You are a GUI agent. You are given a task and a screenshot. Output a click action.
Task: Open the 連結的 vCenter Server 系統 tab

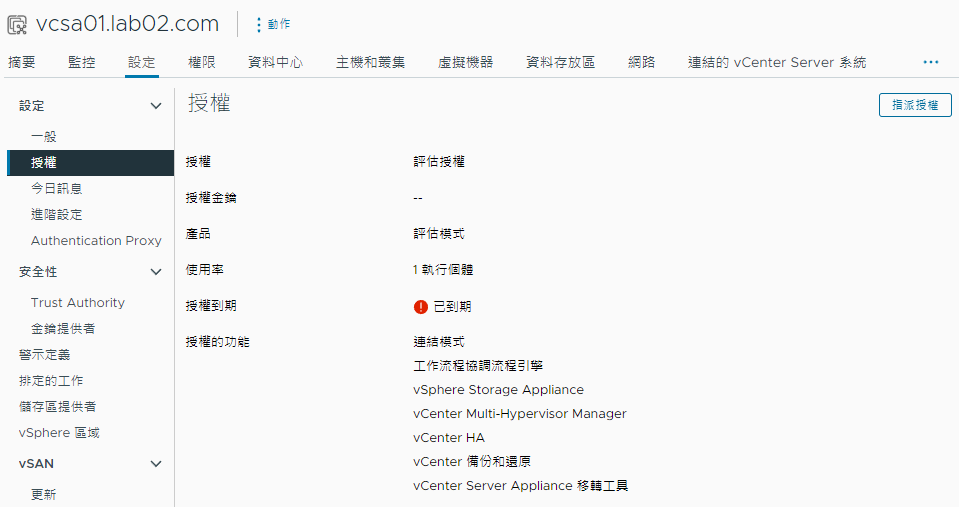coord(777,62)
